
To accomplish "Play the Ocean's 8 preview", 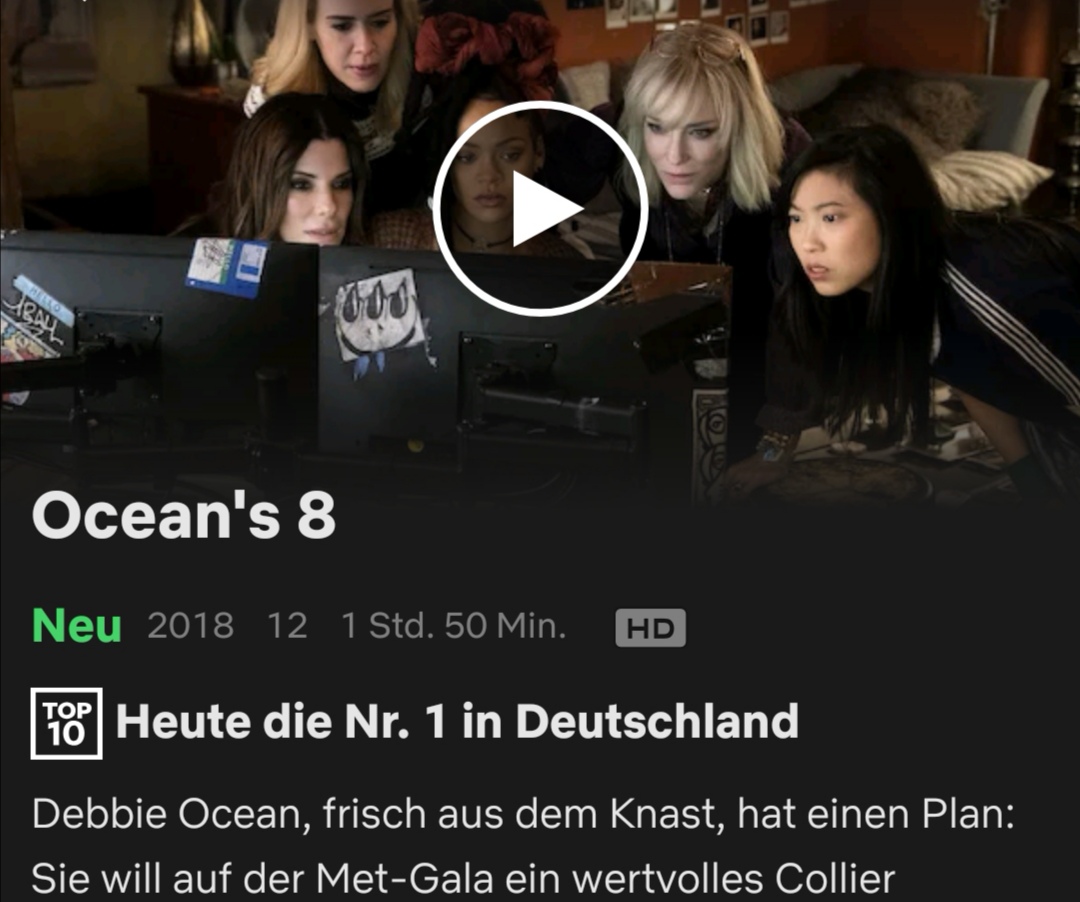I will click(541, 209).
